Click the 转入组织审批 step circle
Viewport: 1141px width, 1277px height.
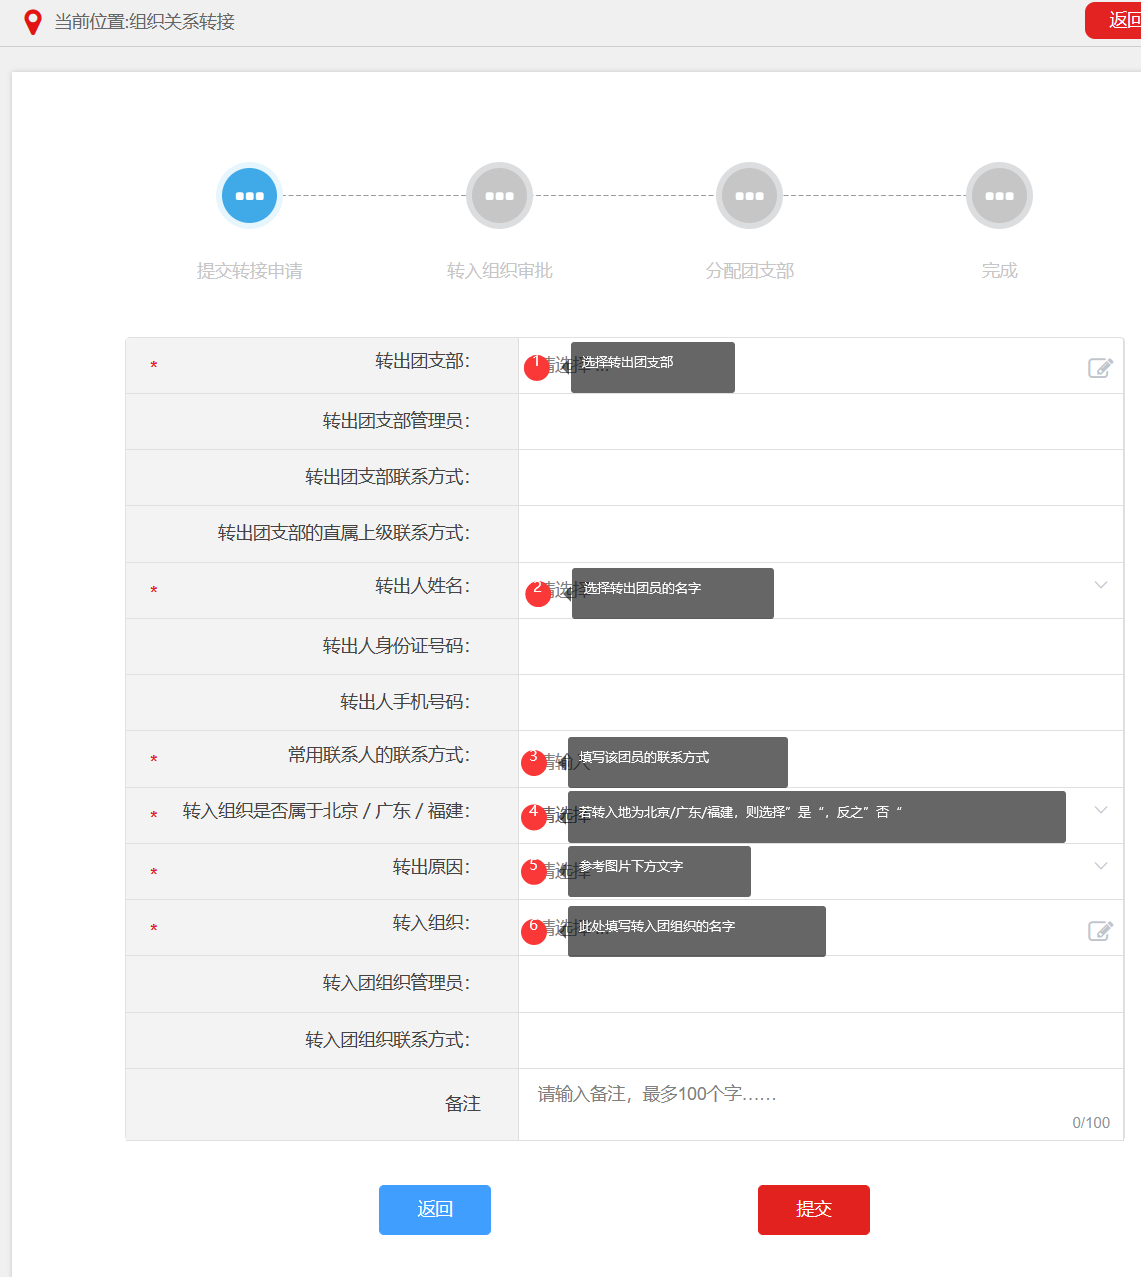point(499,196)
